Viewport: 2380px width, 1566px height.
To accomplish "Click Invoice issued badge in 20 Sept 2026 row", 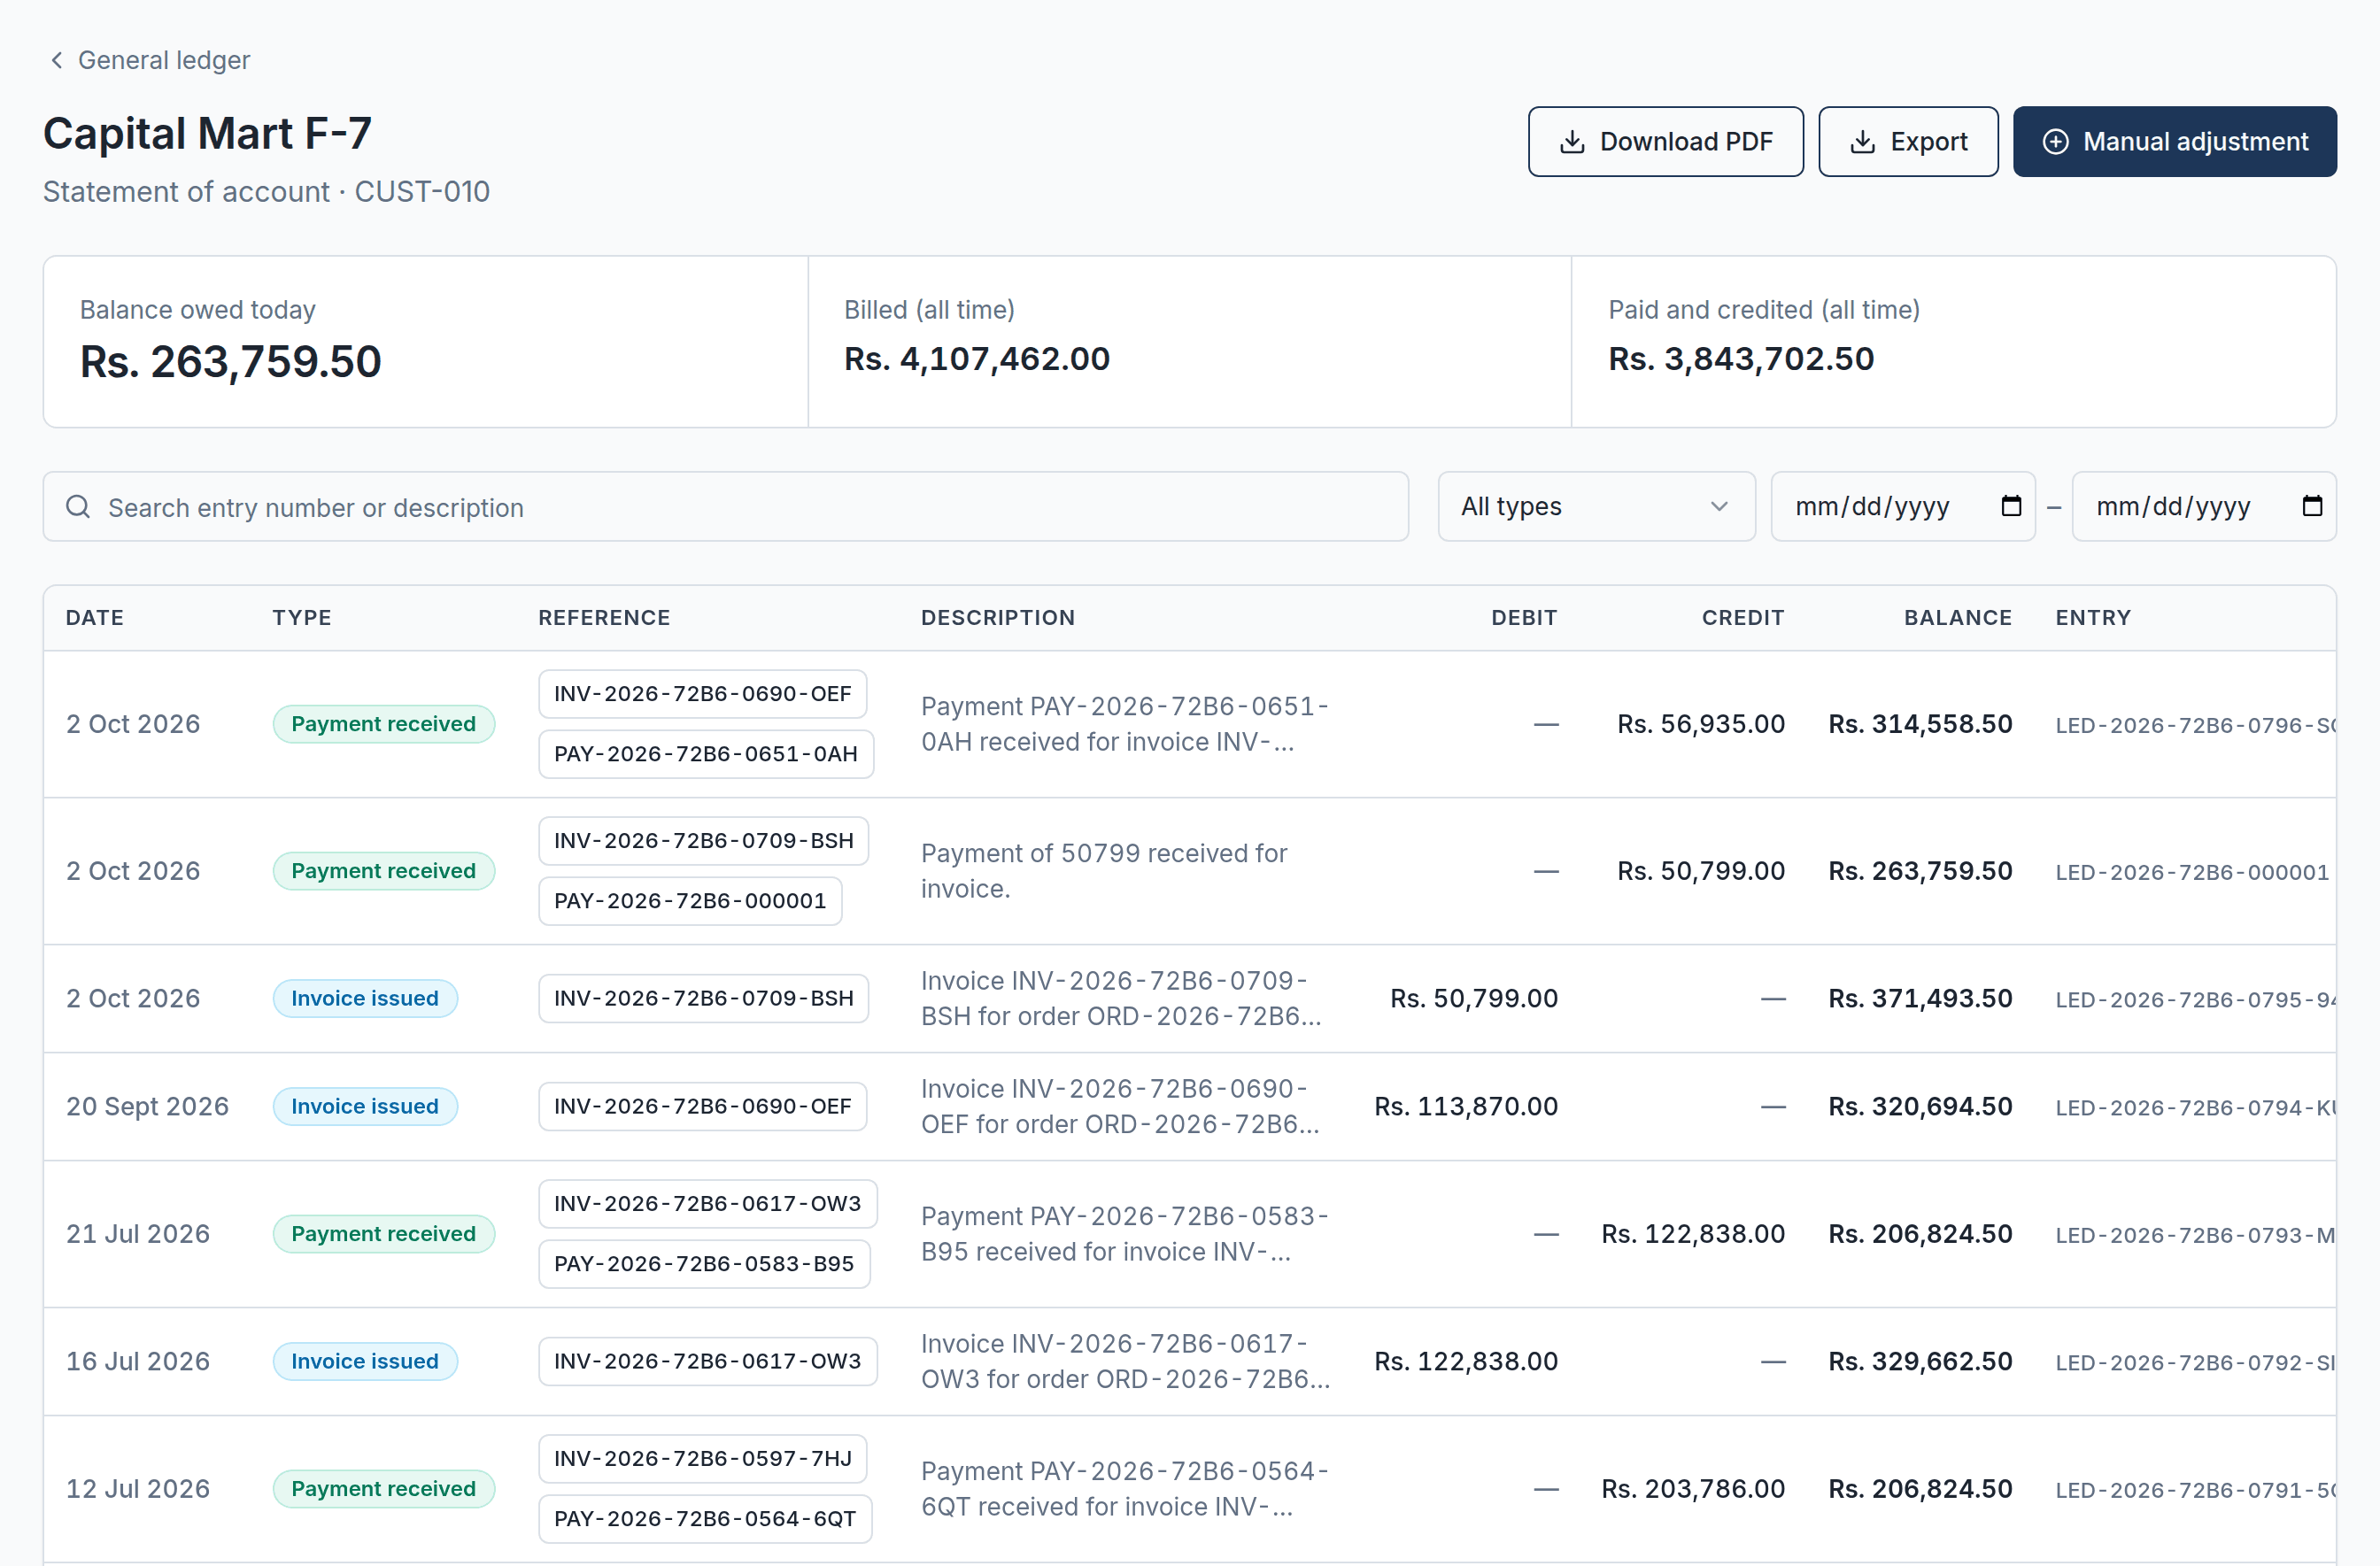I will pos(365,1107).
